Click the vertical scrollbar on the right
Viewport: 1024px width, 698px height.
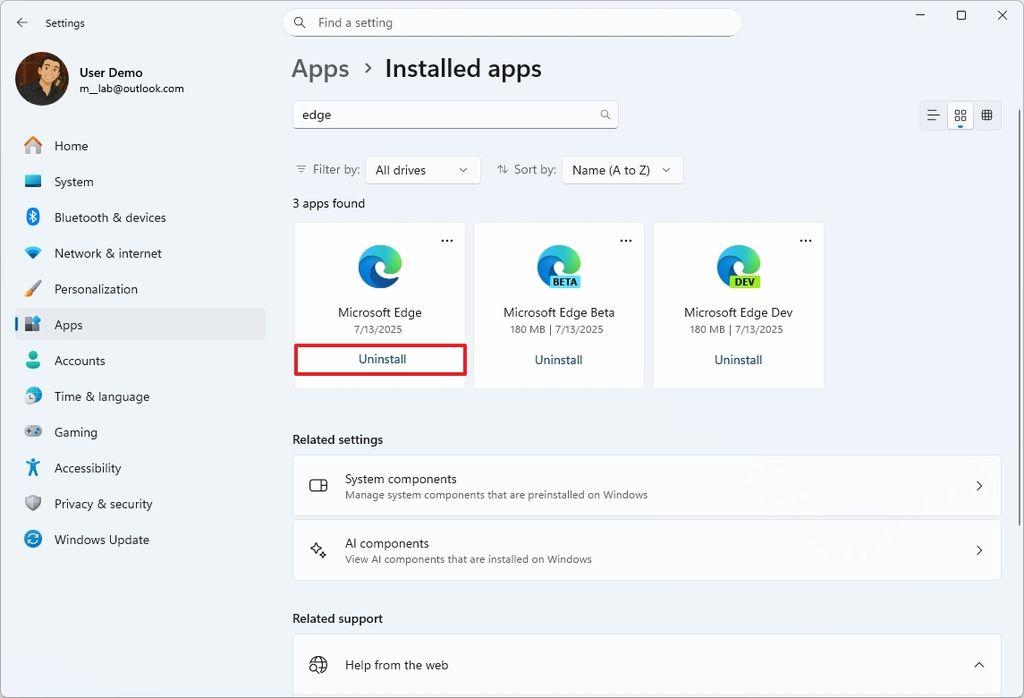click(x=1019, y=317)
